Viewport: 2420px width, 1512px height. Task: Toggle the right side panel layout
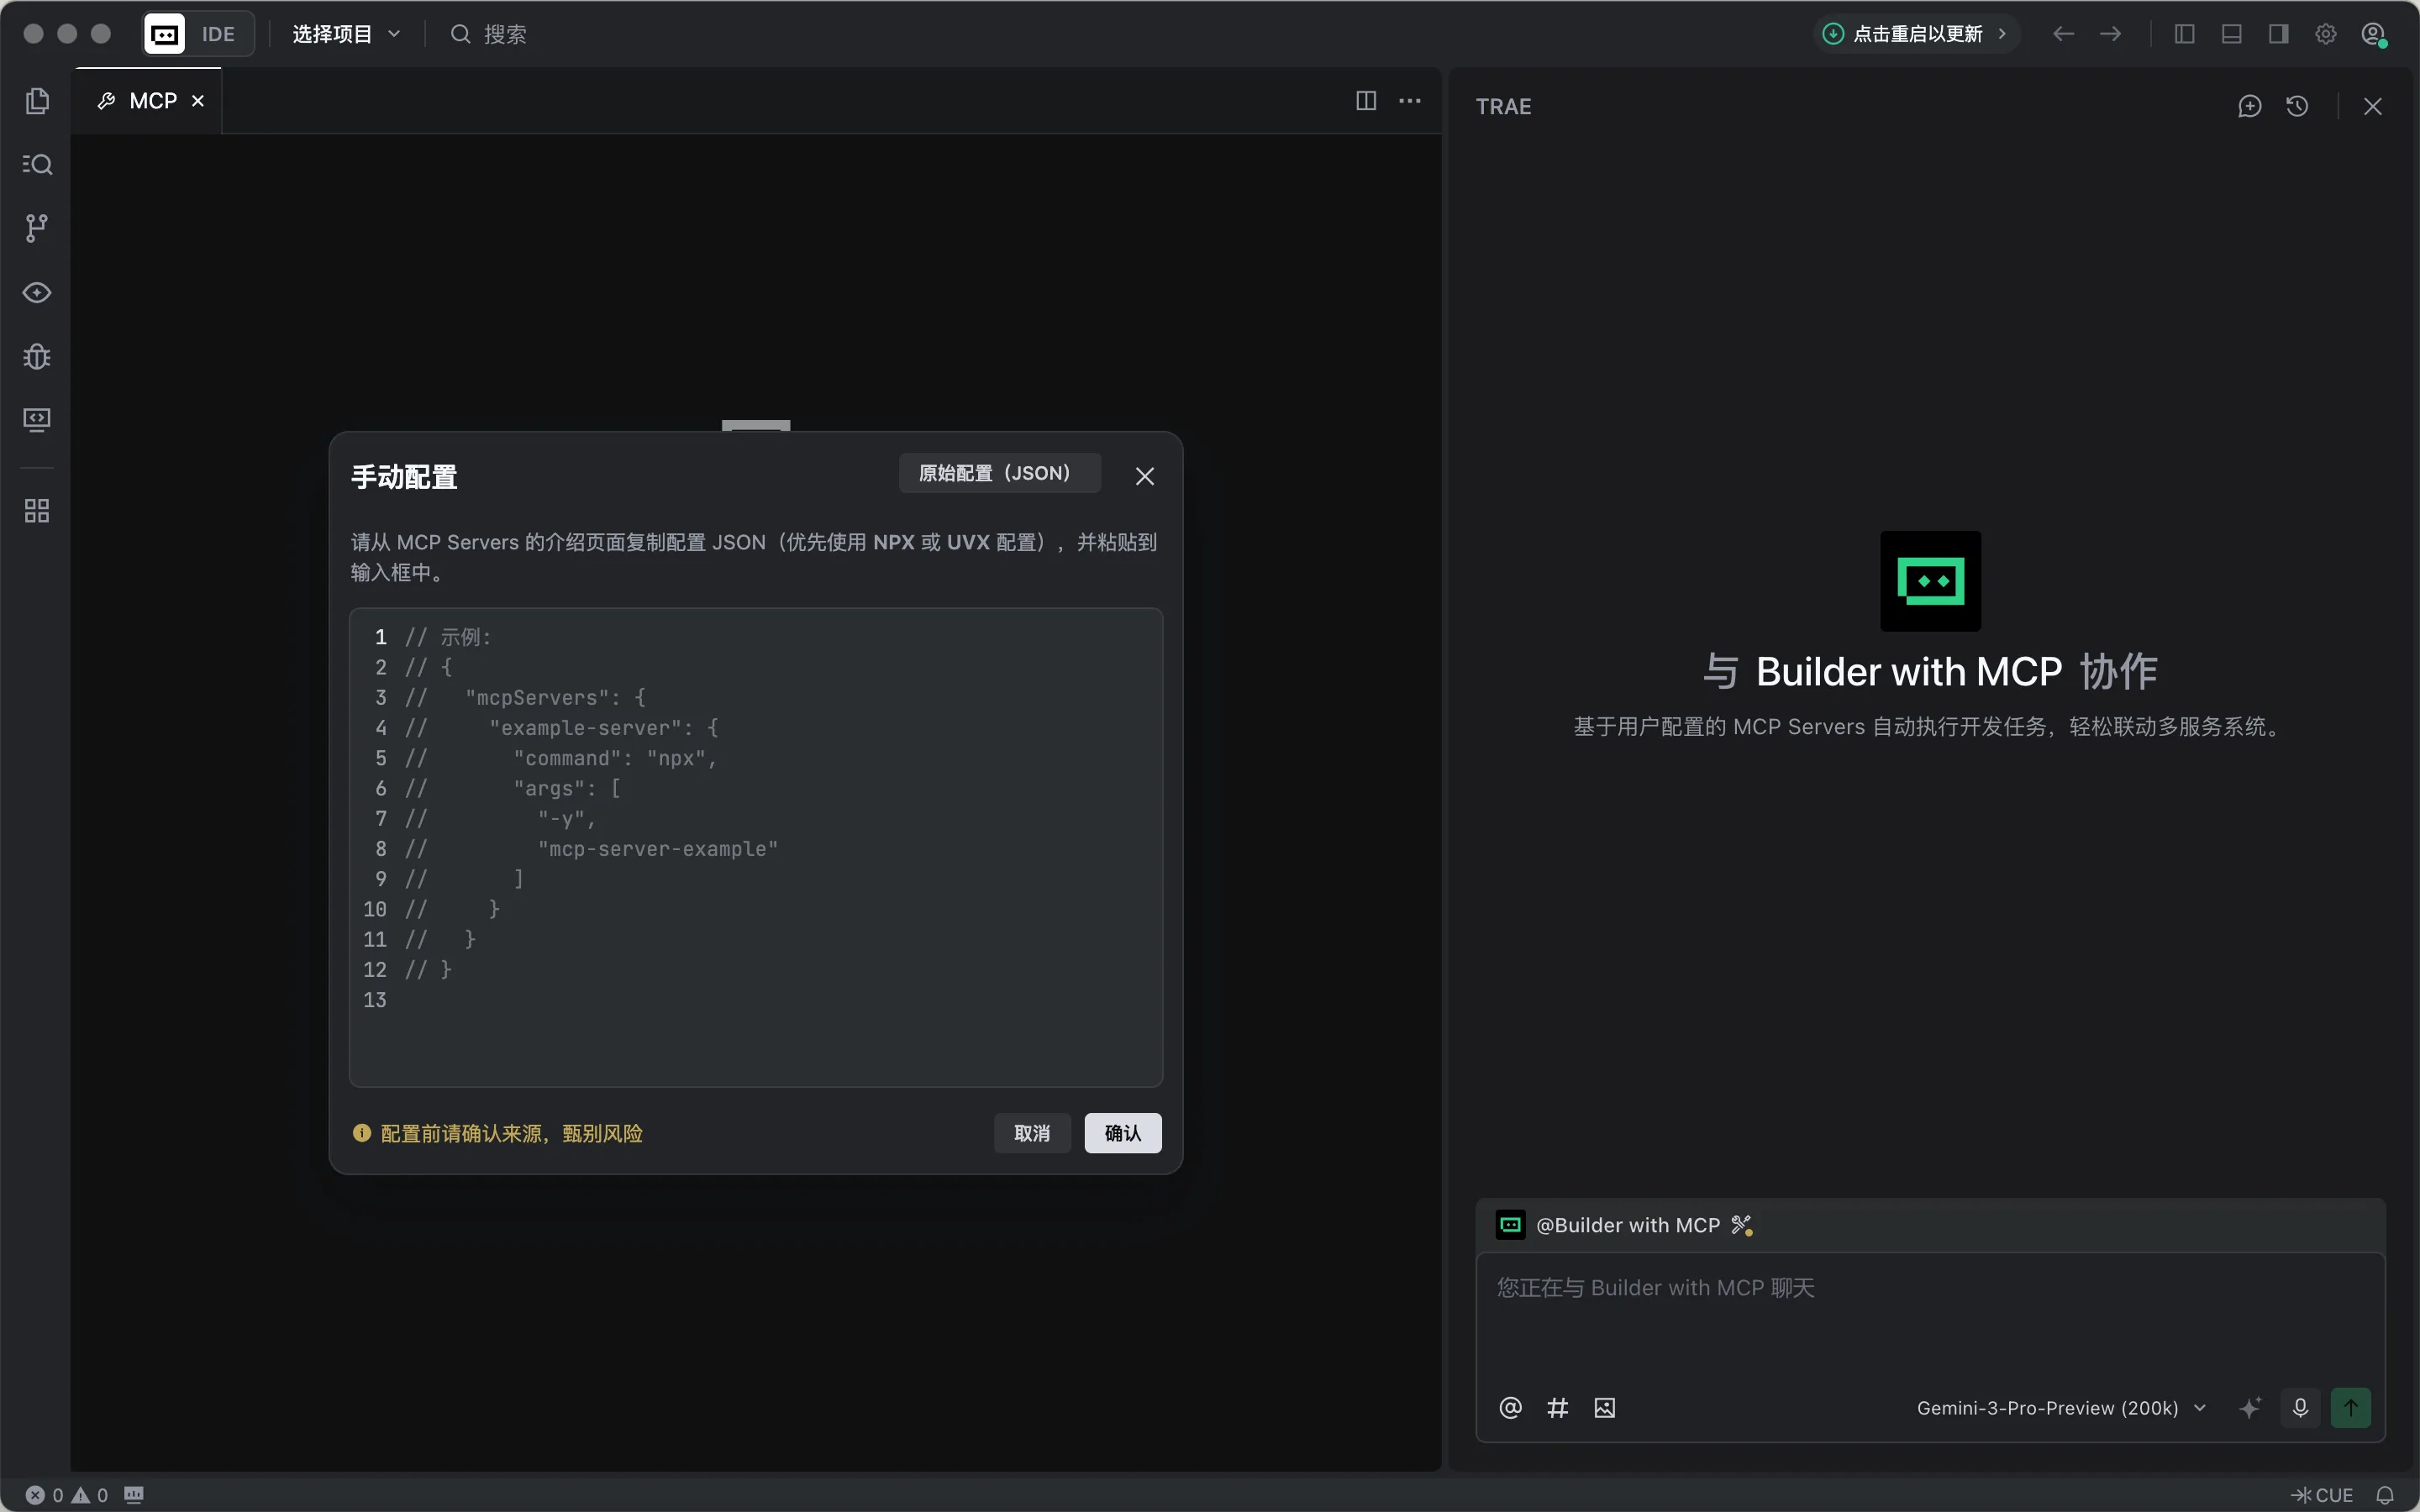(x=2278, y=34)
